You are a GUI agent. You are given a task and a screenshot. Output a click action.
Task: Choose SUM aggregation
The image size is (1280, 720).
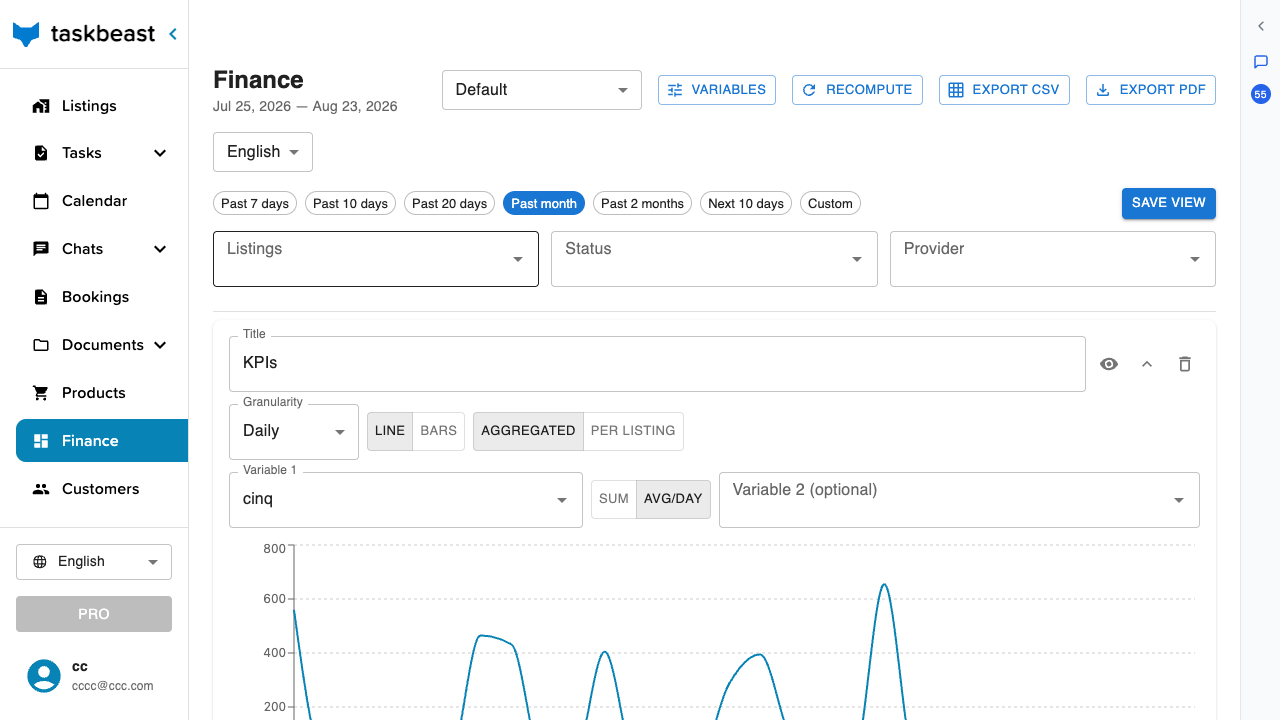pos(614,499)
